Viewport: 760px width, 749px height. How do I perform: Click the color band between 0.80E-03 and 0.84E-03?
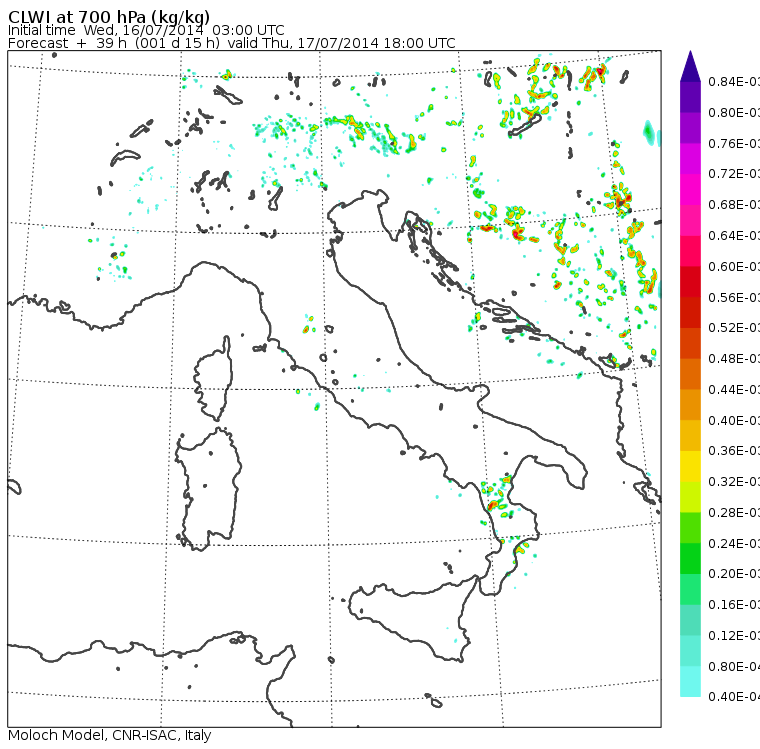(x=690, y=97)
